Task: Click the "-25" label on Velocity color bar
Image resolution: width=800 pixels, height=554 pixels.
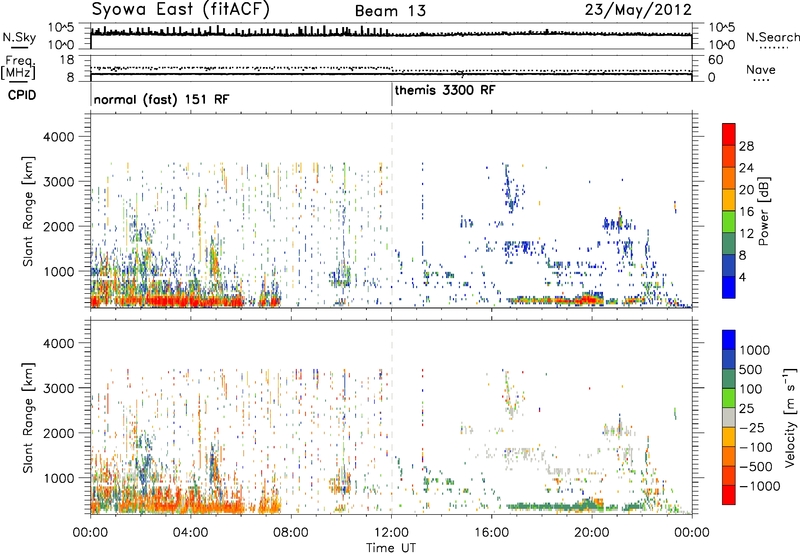Action: click(752, 428)
